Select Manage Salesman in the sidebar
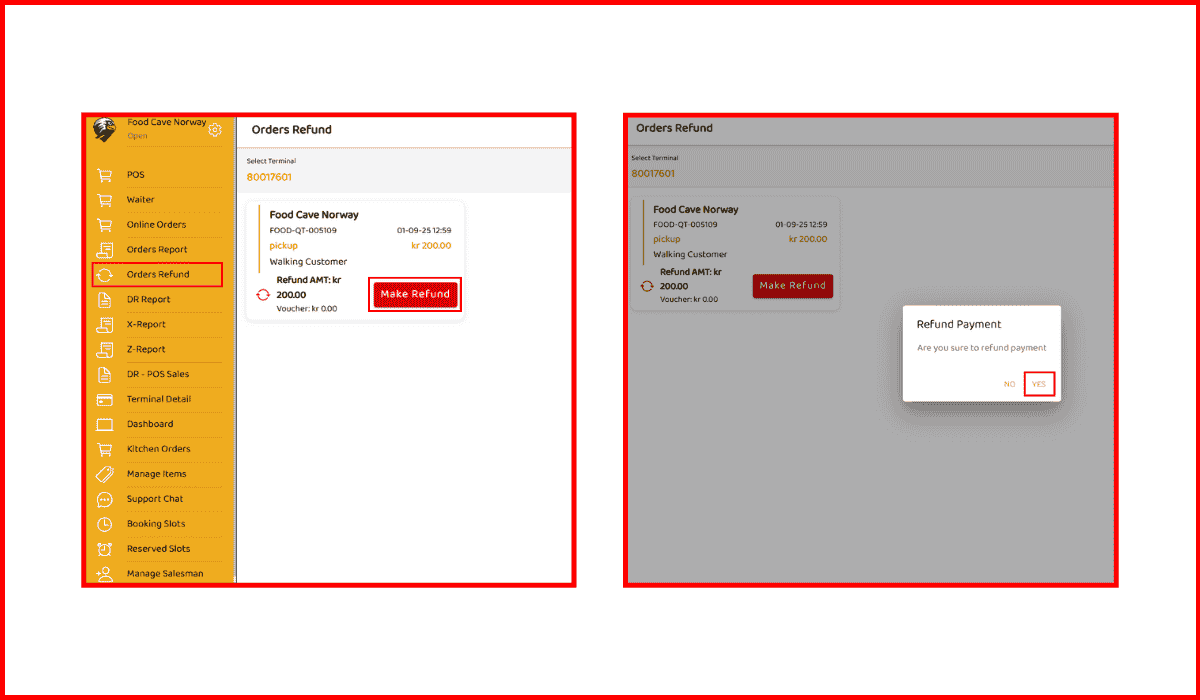This screenshot has height=700, width=1200. pos(164,574)
